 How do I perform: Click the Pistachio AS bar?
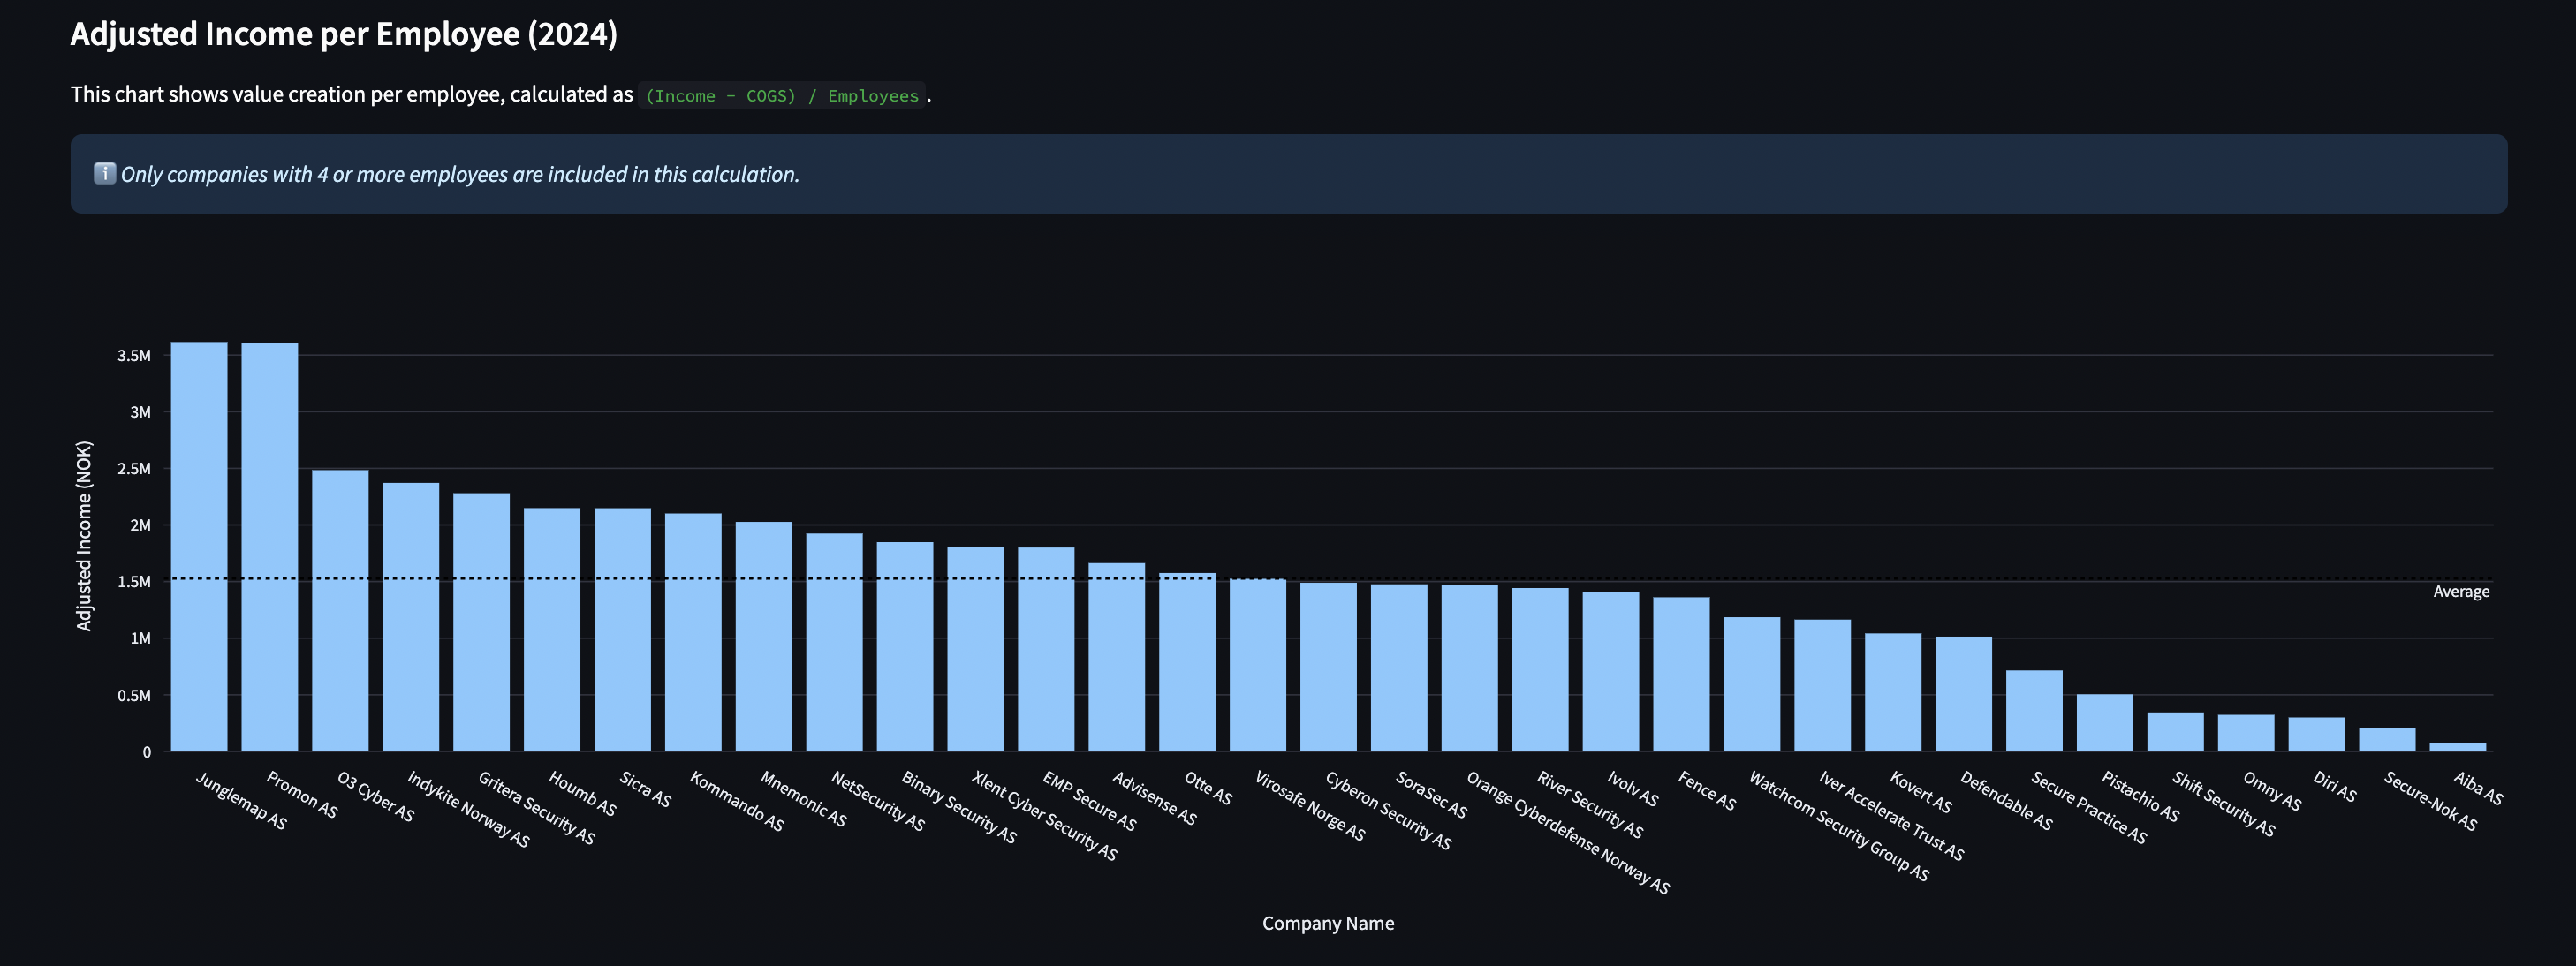pyautogui.click(x=2105, y=723)
